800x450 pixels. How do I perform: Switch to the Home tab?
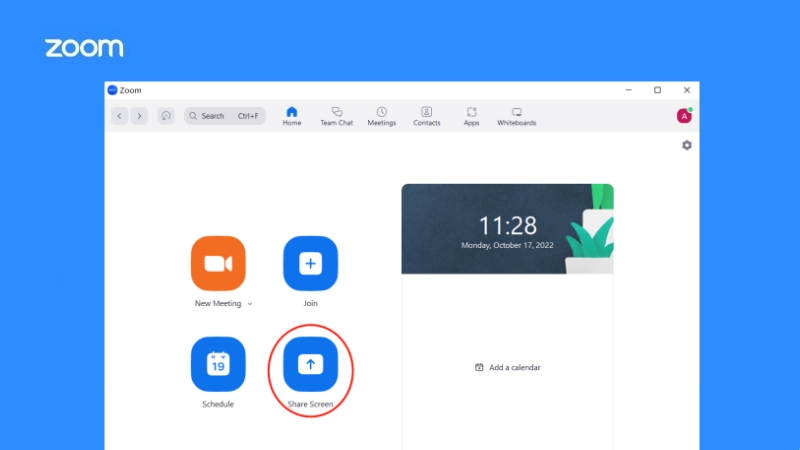click(x=292, y=116)
